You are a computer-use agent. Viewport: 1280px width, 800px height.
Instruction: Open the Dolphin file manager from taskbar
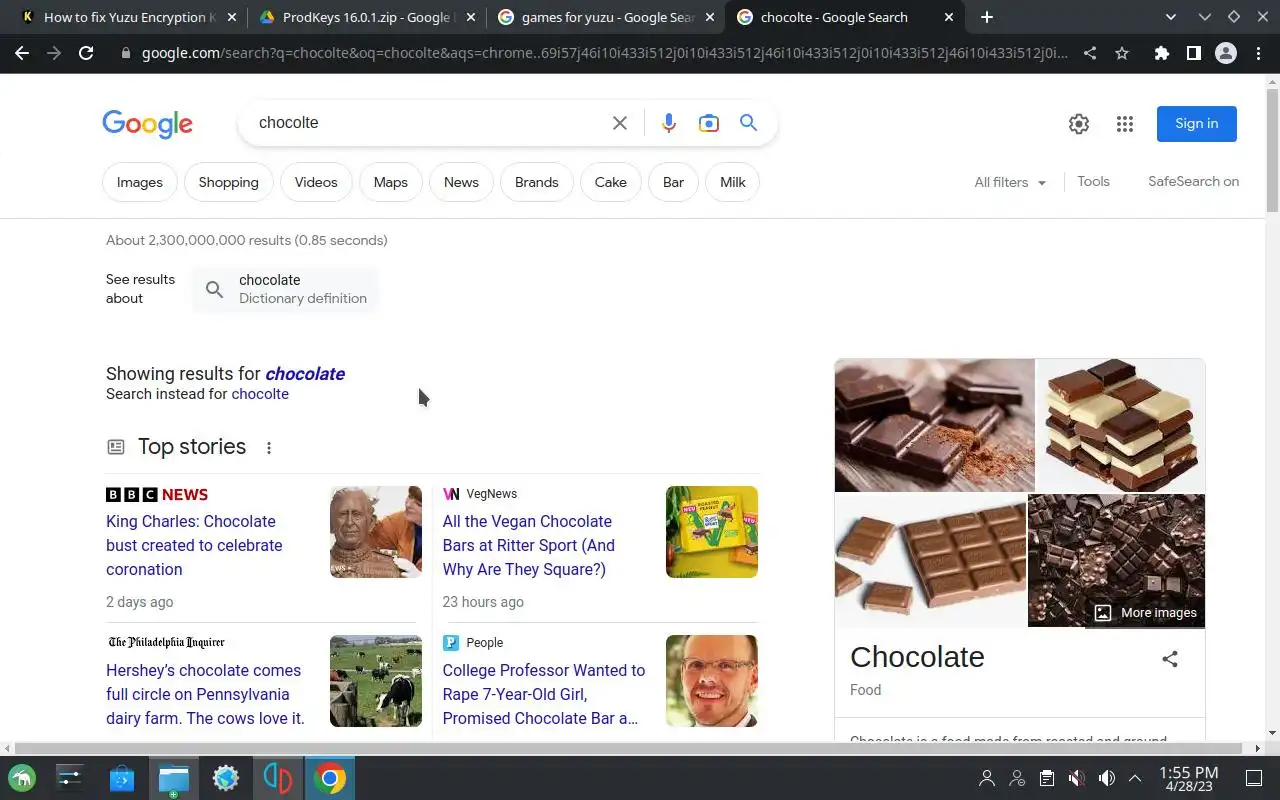[174, 778]
